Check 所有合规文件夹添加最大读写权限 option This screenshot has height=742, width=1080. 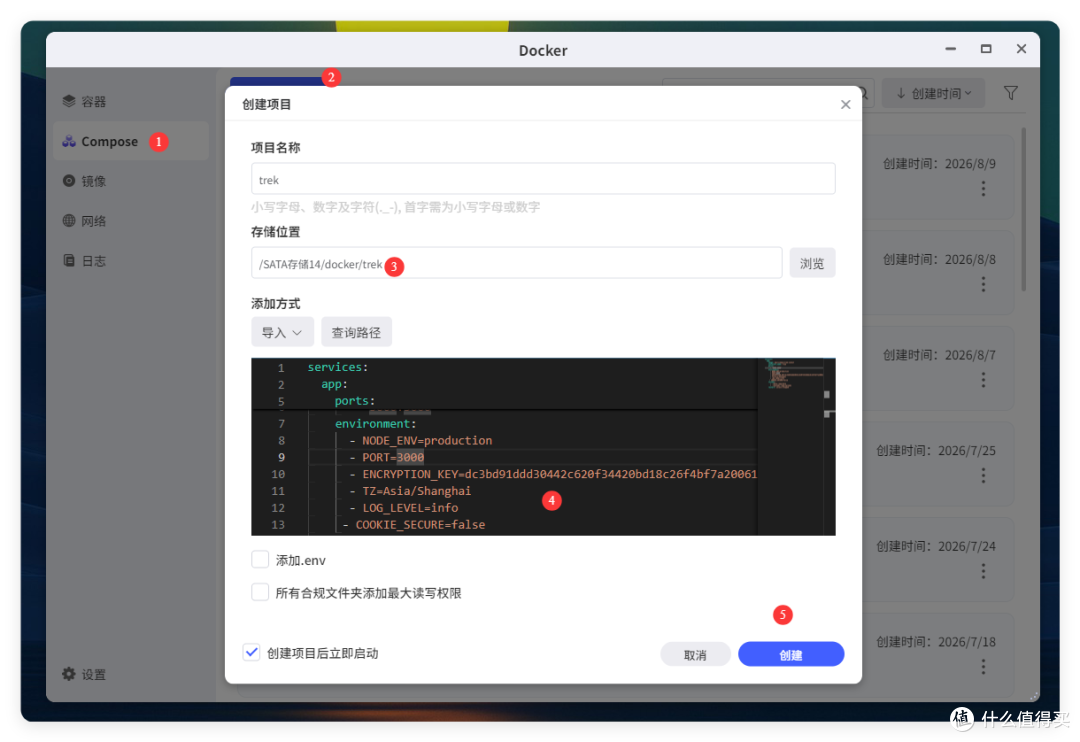[260, 592]
